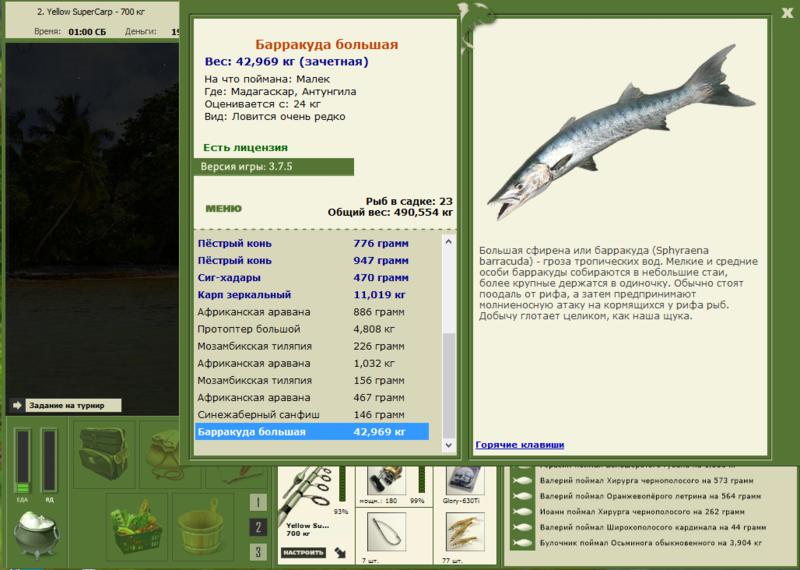Click the reel image with power 180
The height and width of the screenshot is (570, 800).
point(387,480)
